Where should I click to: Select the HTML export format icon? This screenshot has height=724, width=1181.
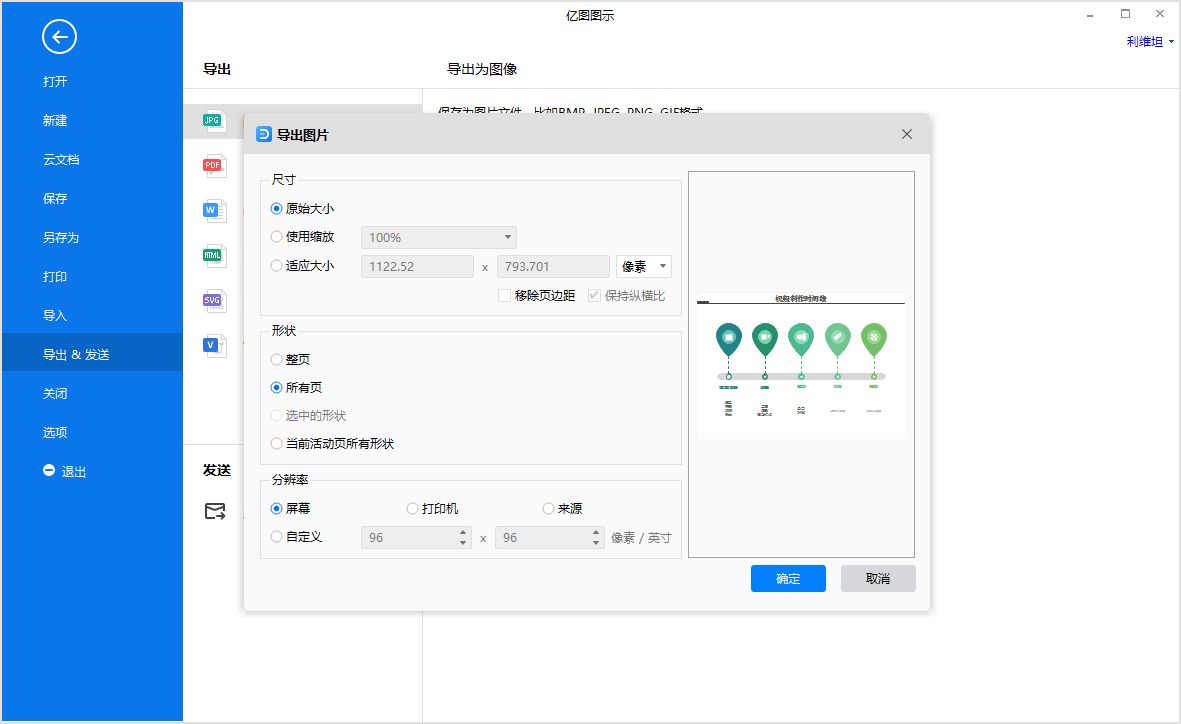tap(214, 255)
